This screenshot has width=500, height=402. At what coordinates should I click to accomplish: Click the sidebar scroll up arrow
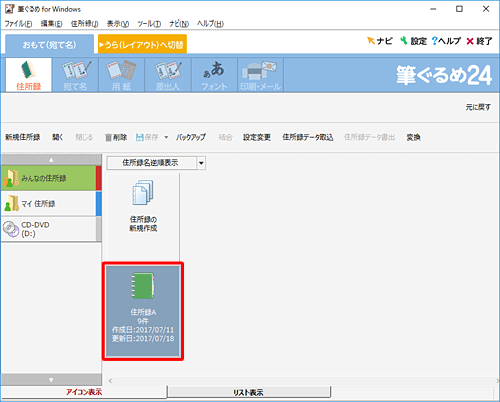51,160
